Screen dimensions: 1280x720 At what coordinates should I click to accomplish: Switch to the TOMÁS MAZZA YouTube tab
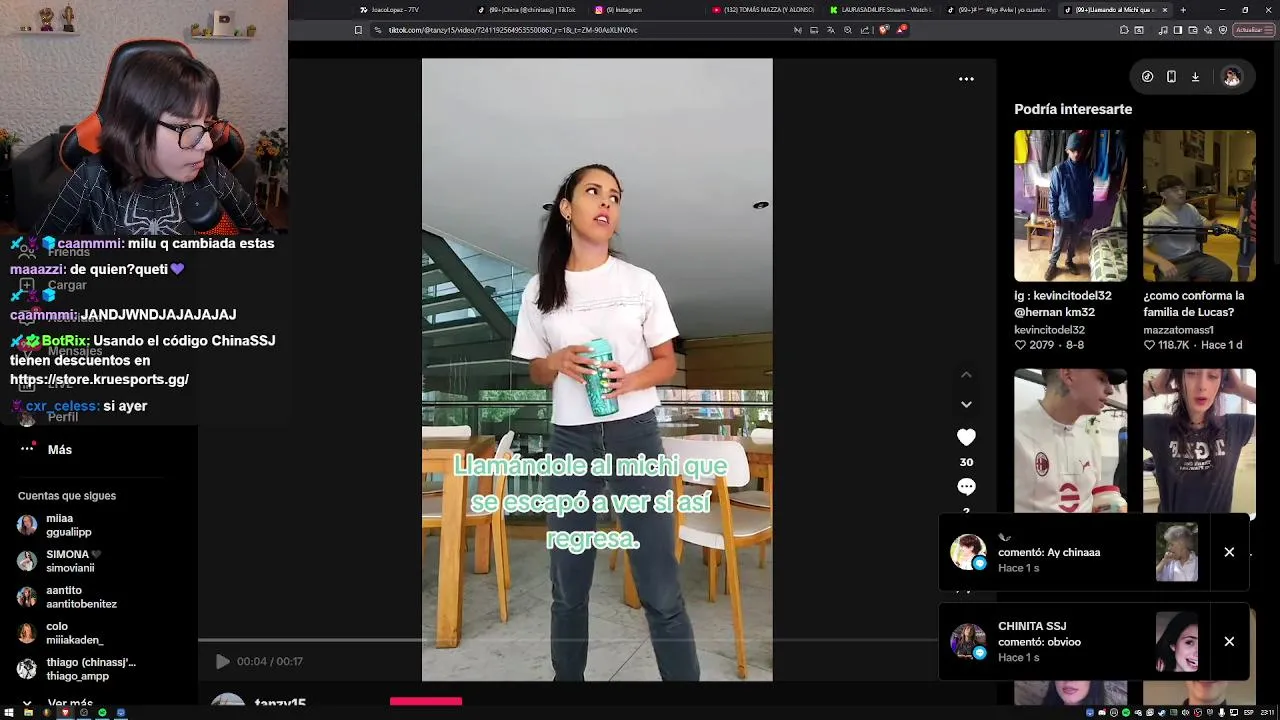pos(763,10)
